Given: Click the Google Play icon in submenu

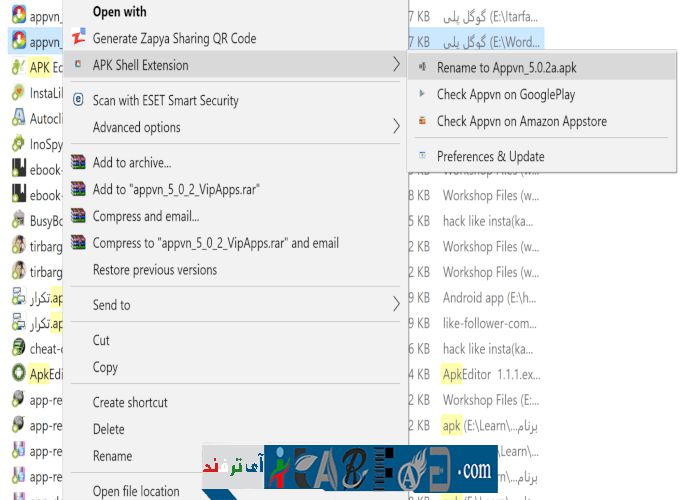Looking at the screenshot, I should pyautogui.click(x=423, y=94).
